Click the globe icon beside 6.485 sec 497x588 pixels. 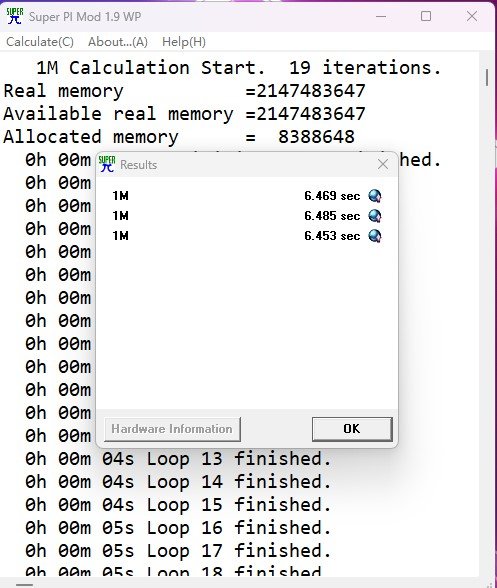click(x=375, y=216)
